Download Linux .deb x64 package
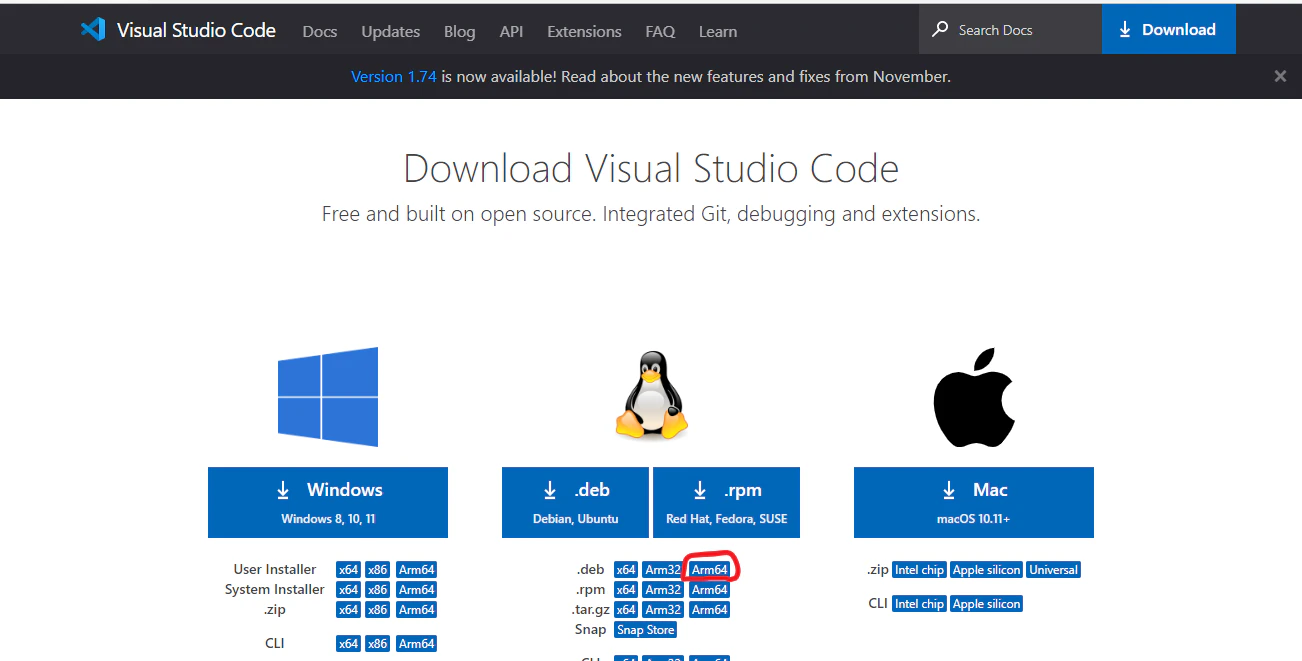1302x661 pixels. click(x=626, y=570)
